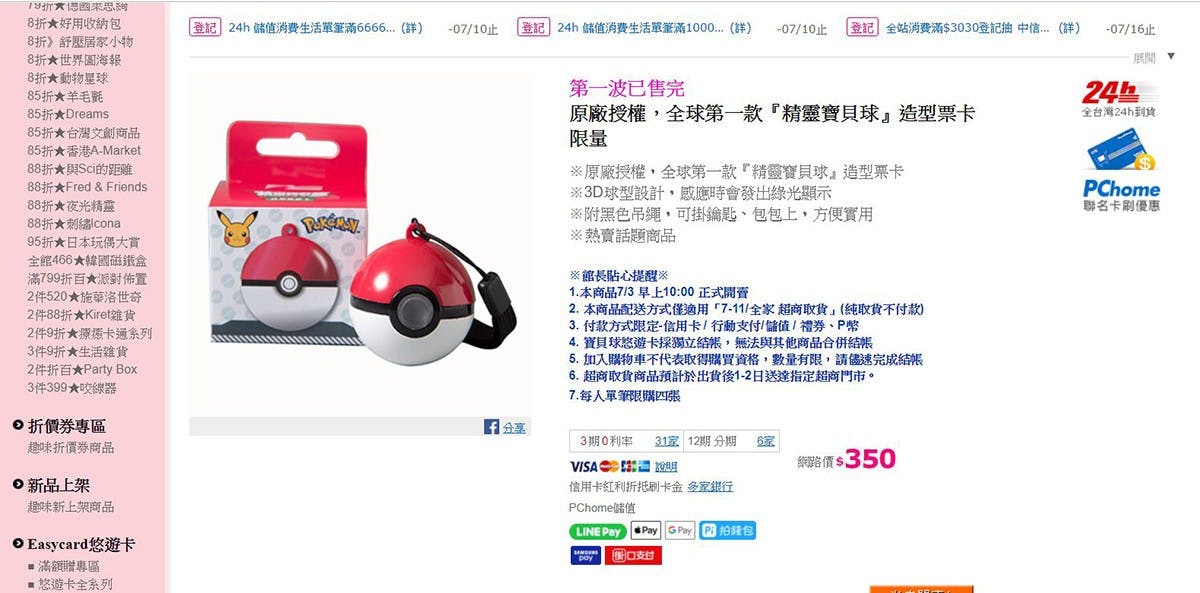Open the 31家 zero-interest banks link
The image size is (1200, 593).
[666, 441]
